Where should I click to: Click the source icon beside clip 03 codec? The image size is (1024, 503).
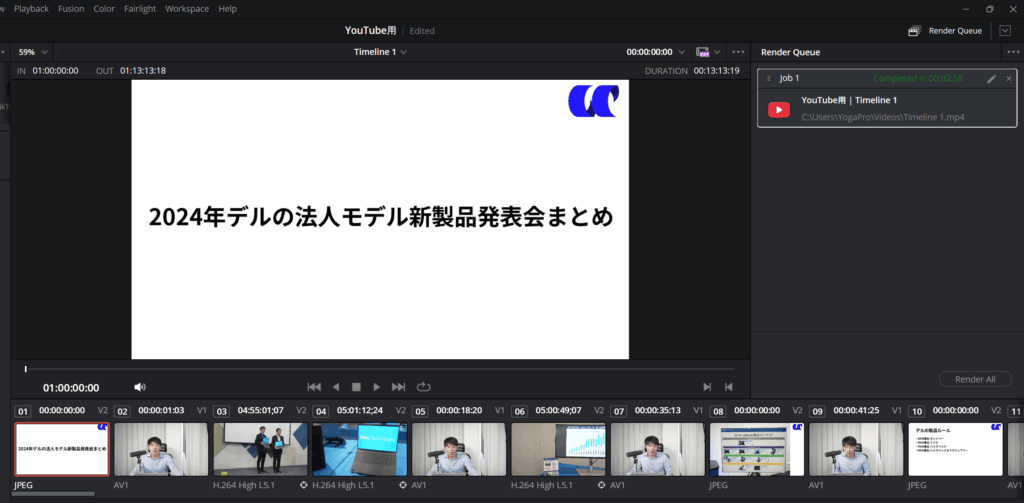coord(303,485)
